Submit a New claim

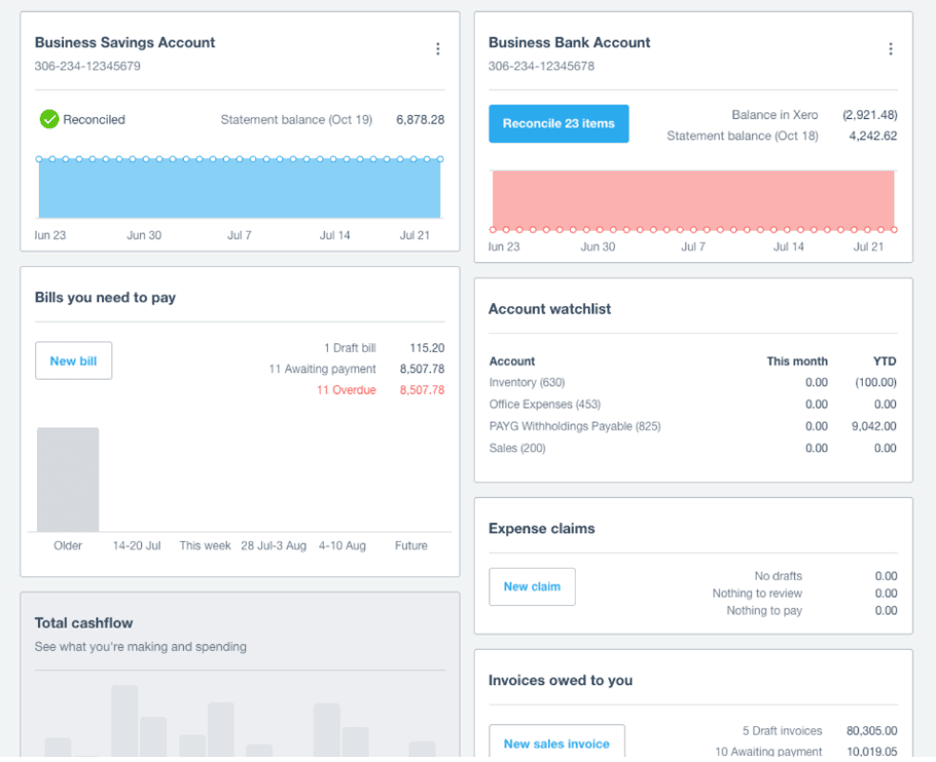pyautogui.click(x=532, y=587)
